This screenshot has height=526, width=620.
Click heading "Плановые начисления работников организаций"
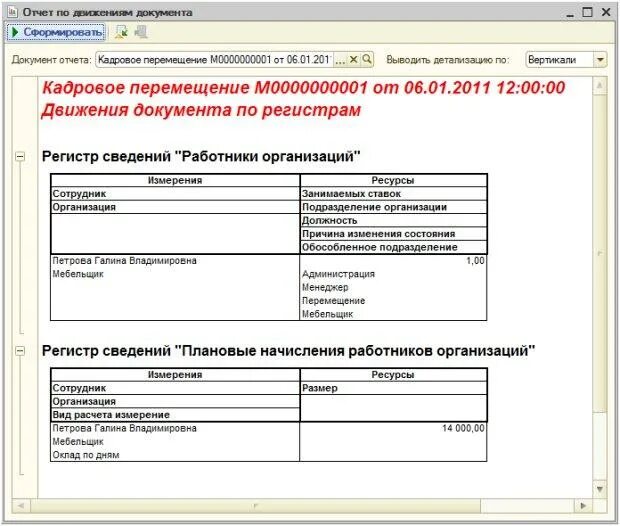tap(355, 351)
